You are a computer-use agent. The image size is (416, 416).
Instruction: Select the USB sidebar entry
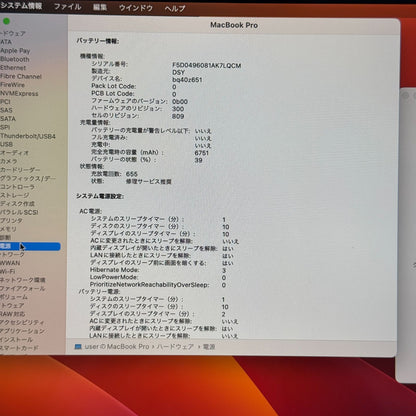coord(7,144)
